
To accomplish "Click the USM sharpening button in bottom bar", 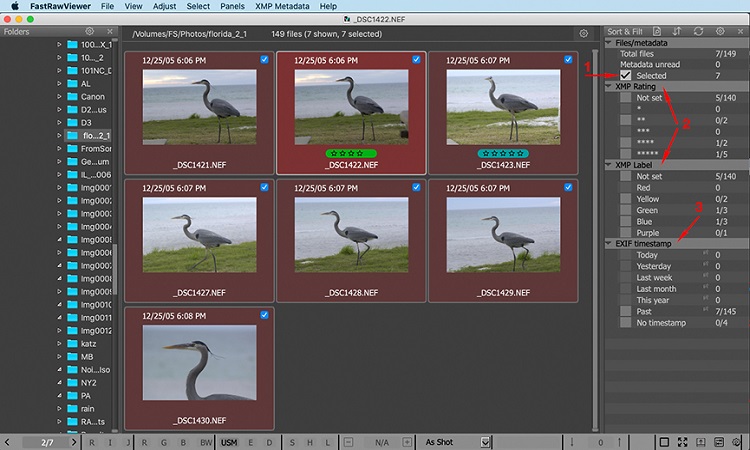I will [229, 442].
